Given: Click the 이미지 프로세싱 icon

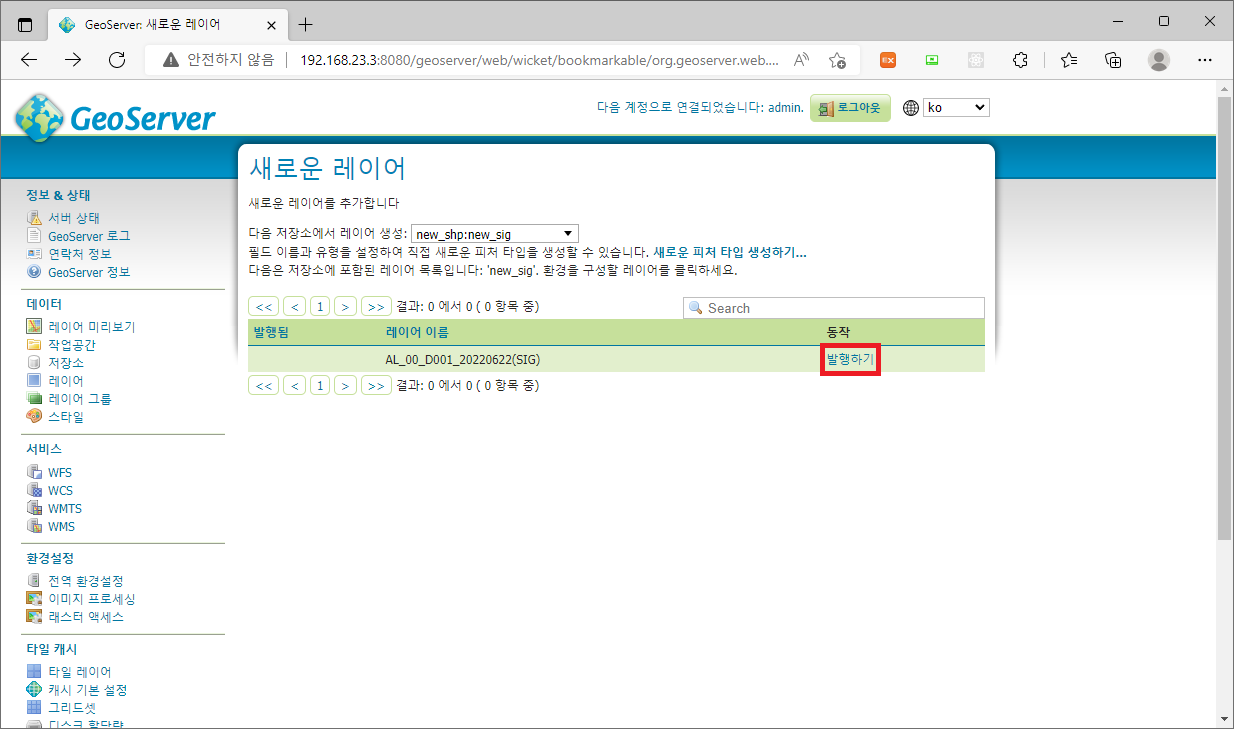Looking at the screenshot, I should pos(34,598).
